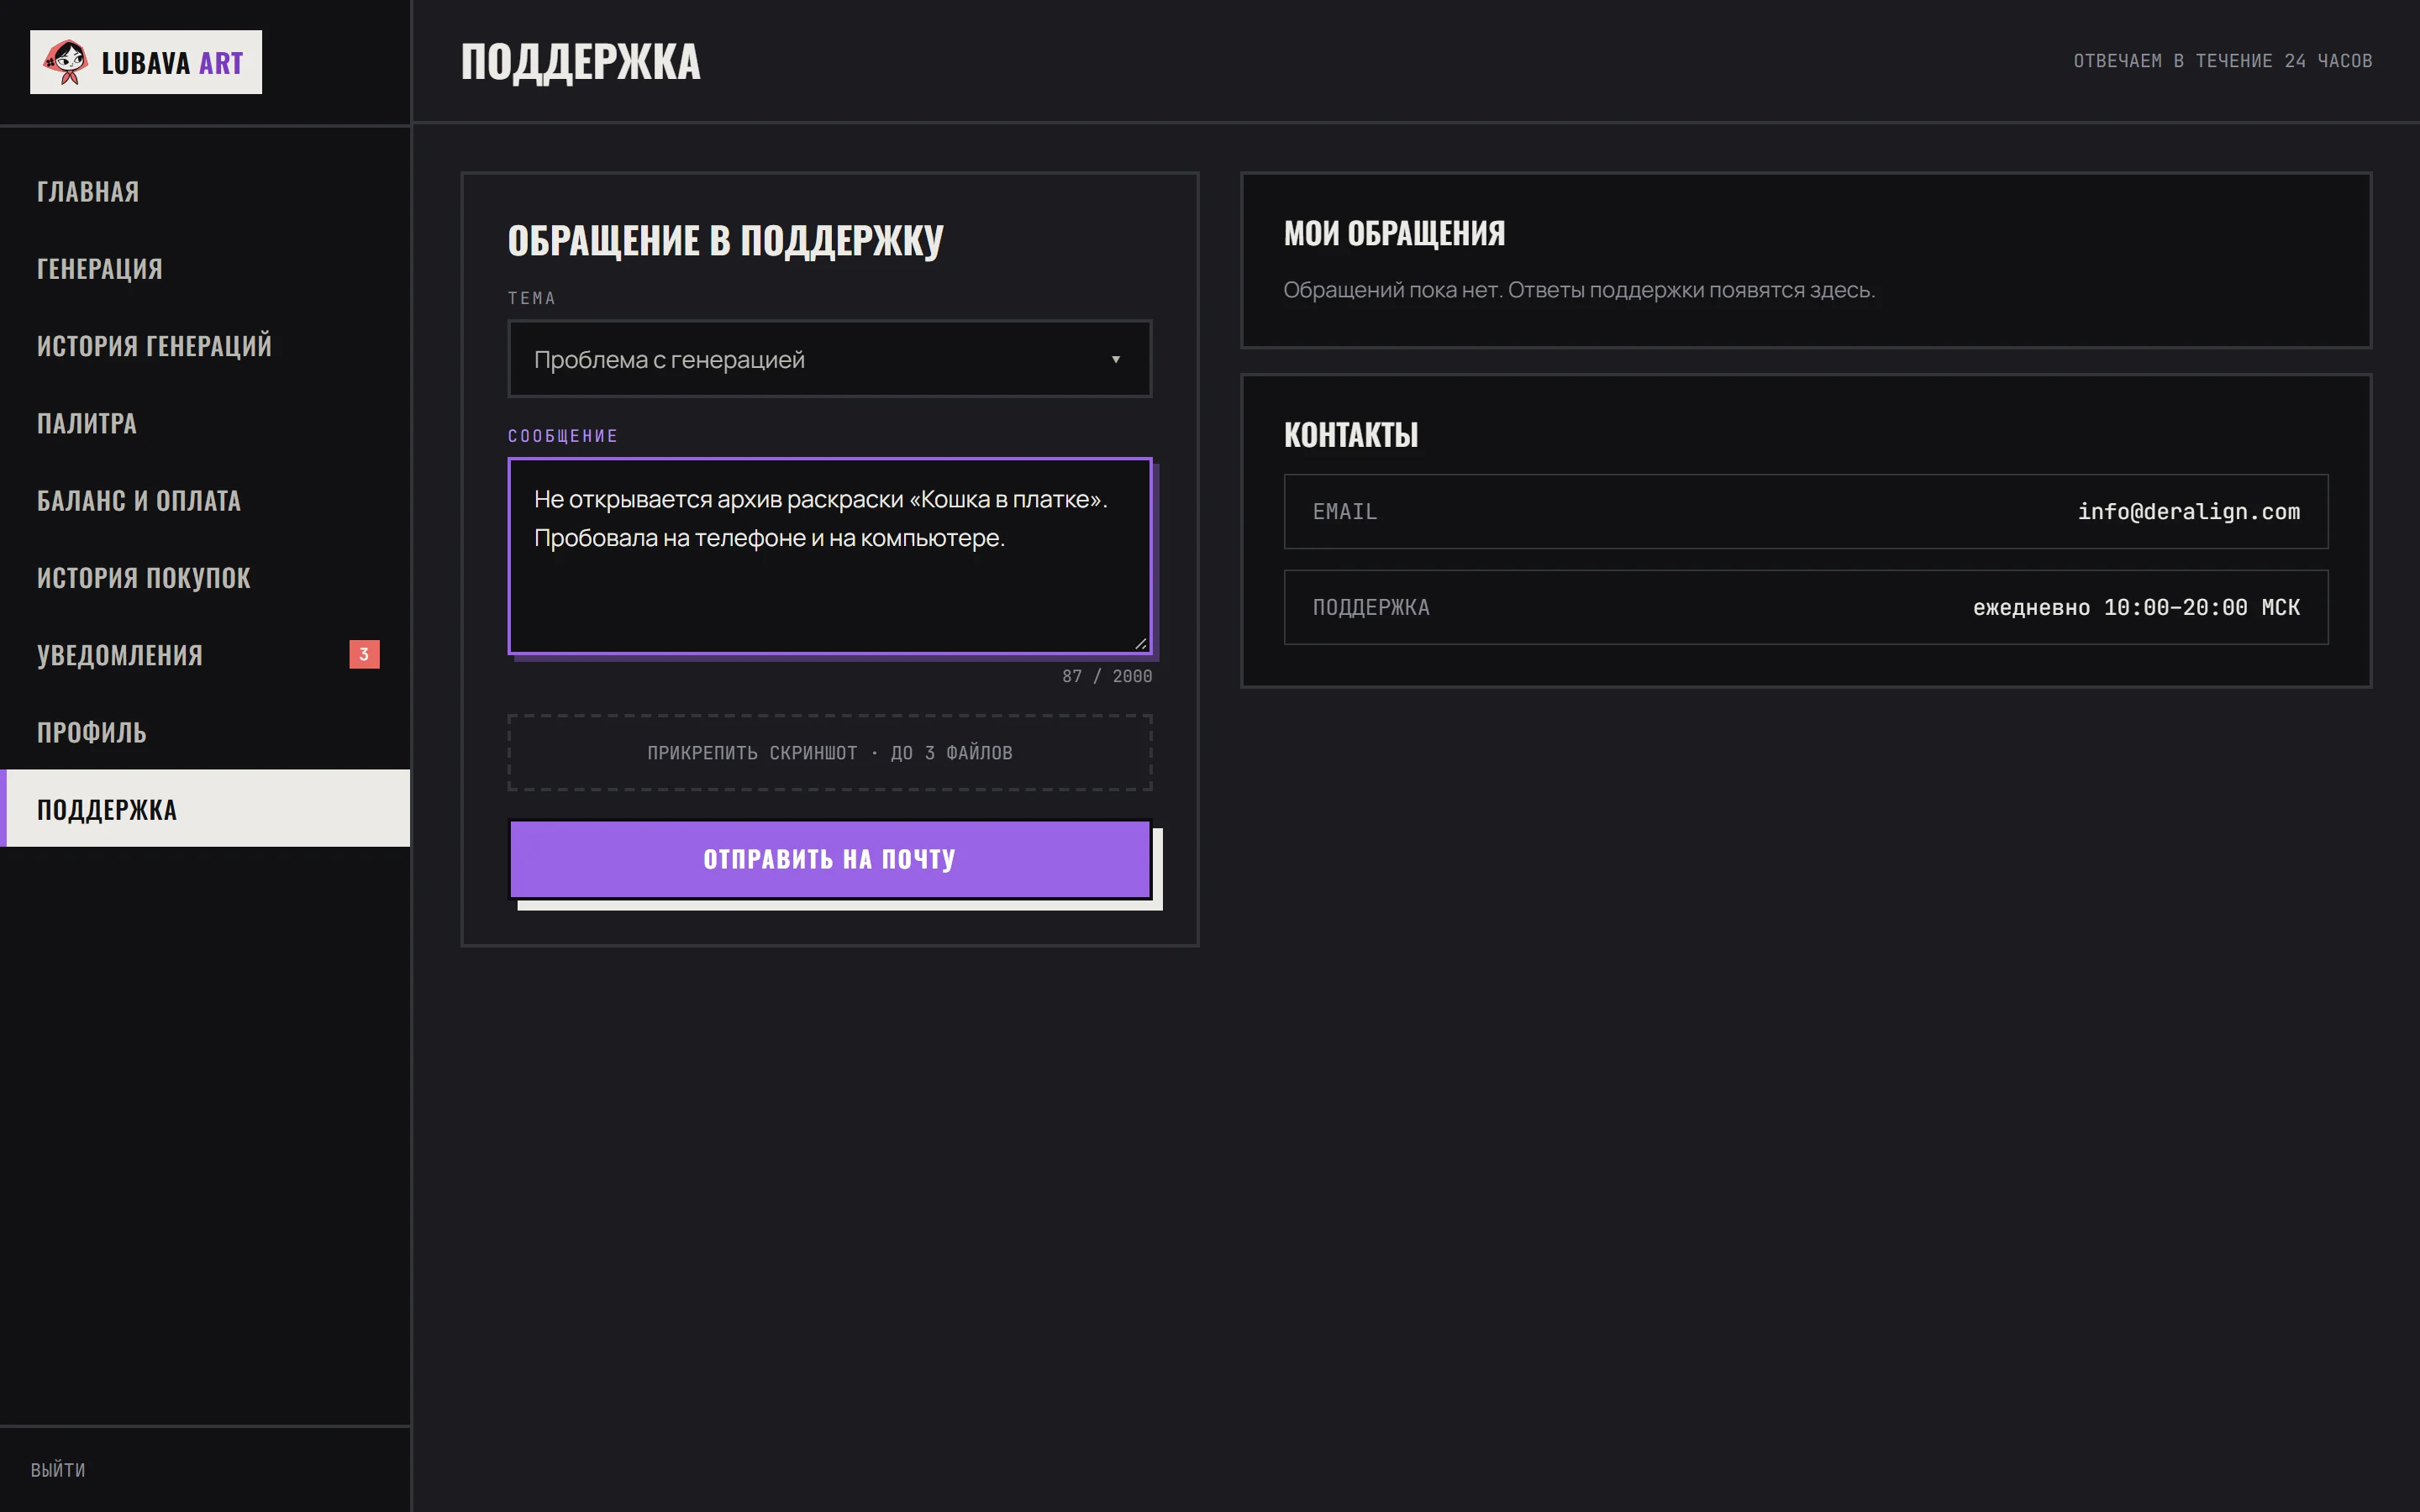The image size is (2420, 1512).
Task: Open the Тема dropdown arrow
Action: coord(1116,359)
